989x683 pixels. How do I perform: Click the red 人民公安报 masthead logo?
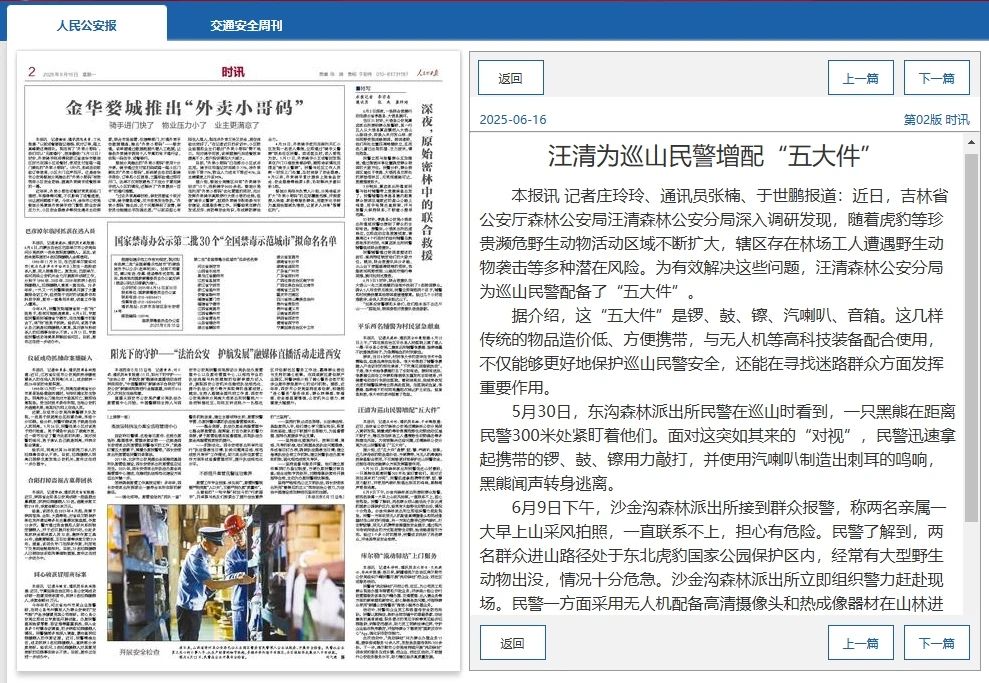click(x=428, y=73)
